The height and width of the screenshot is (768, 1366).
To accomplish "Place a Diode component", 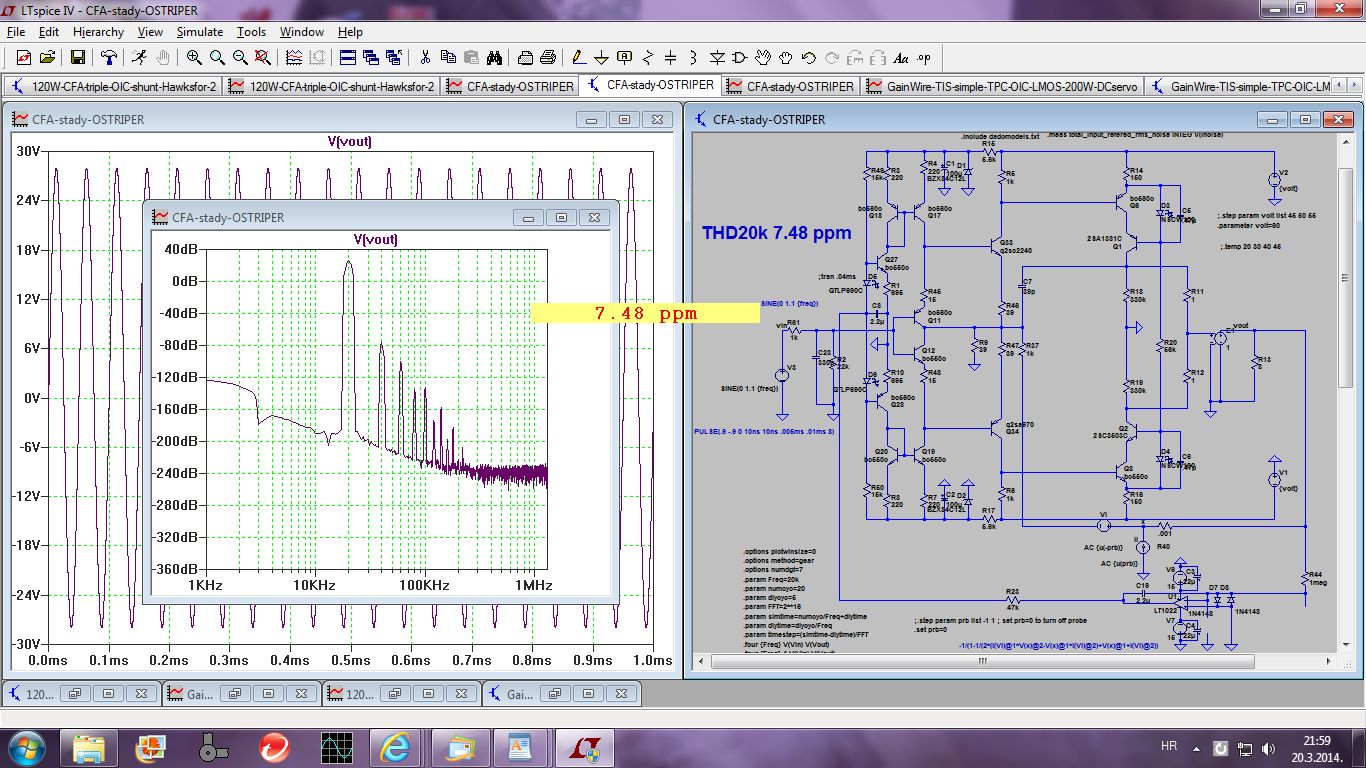I will click(x=717, y=58).
